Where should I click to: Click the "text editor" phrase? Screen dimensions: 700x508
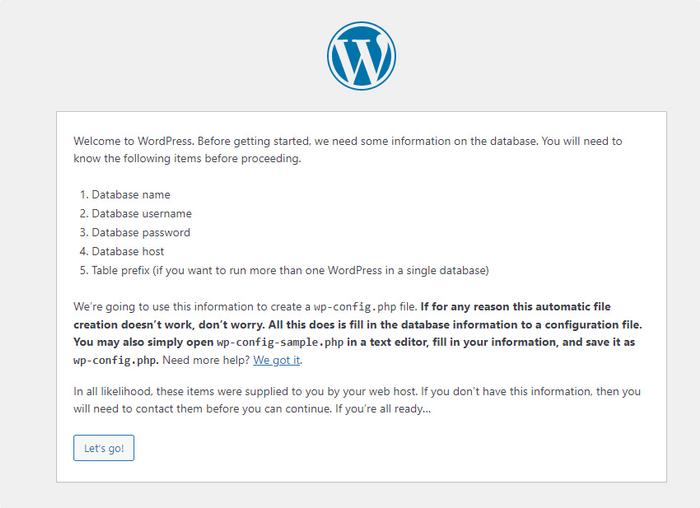coord(382,342)
